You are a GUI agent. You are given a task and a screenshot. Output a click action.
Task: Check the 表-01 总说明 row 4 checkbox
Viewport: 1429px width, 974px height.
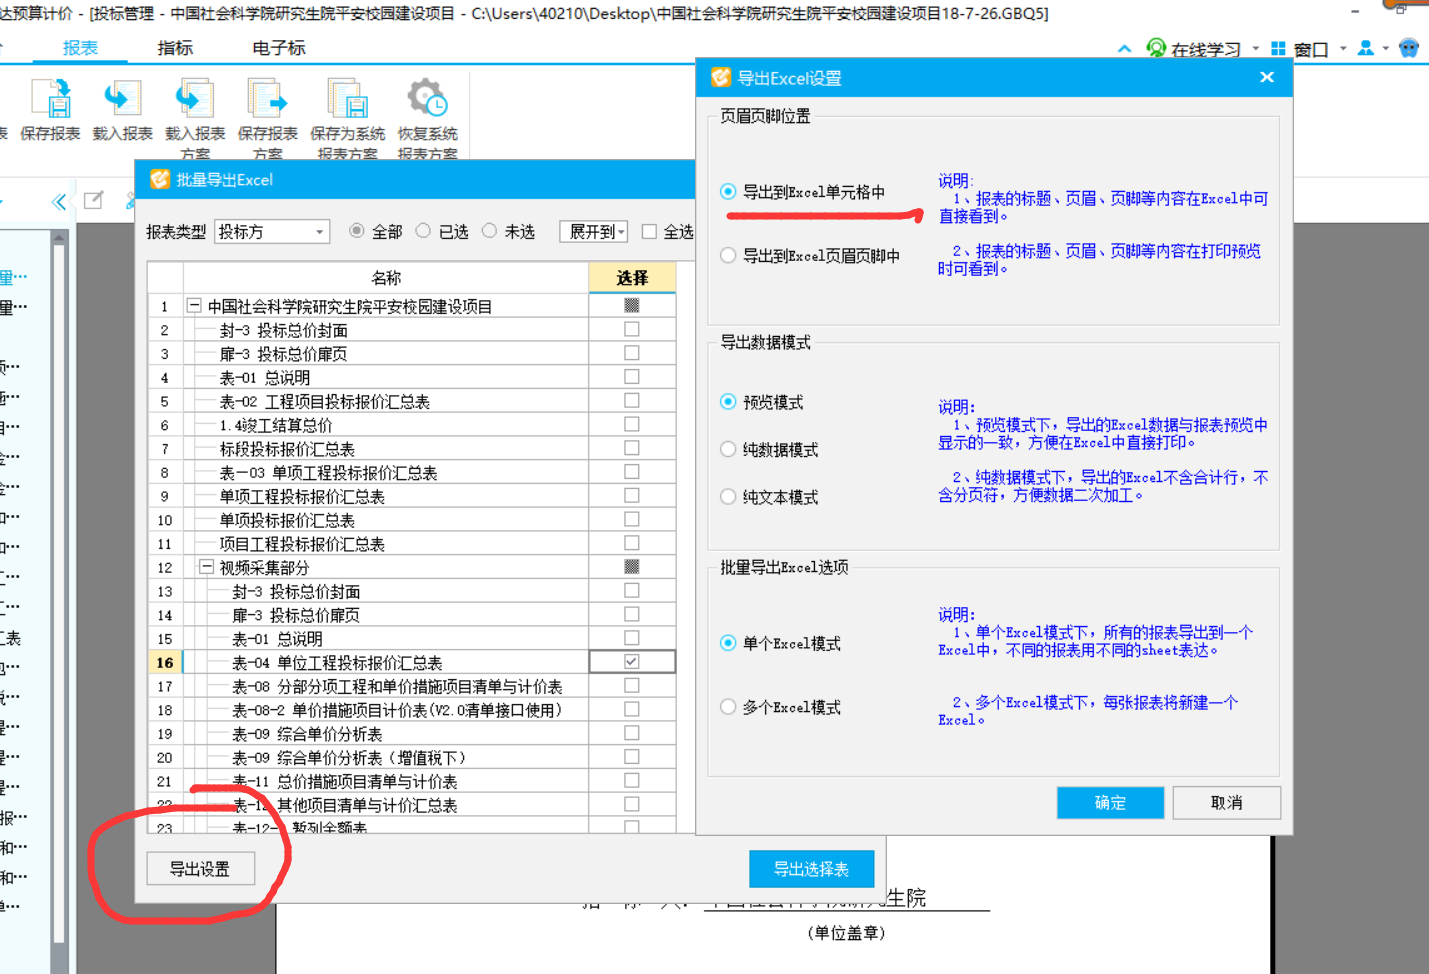632,377
